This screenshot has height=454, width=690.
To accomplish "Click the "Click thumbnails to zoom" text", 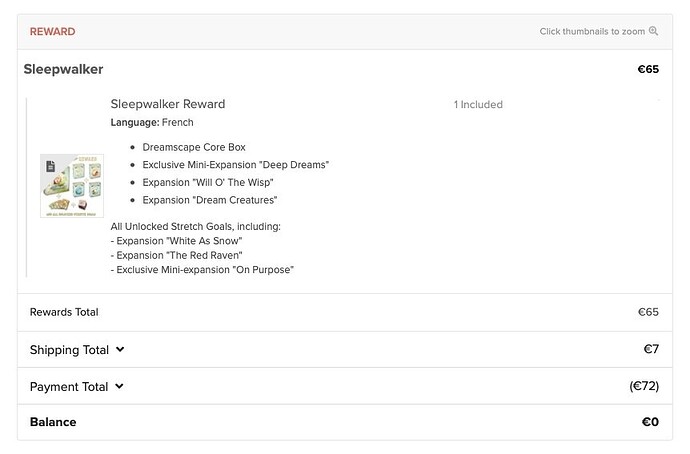I will (592, 32).
